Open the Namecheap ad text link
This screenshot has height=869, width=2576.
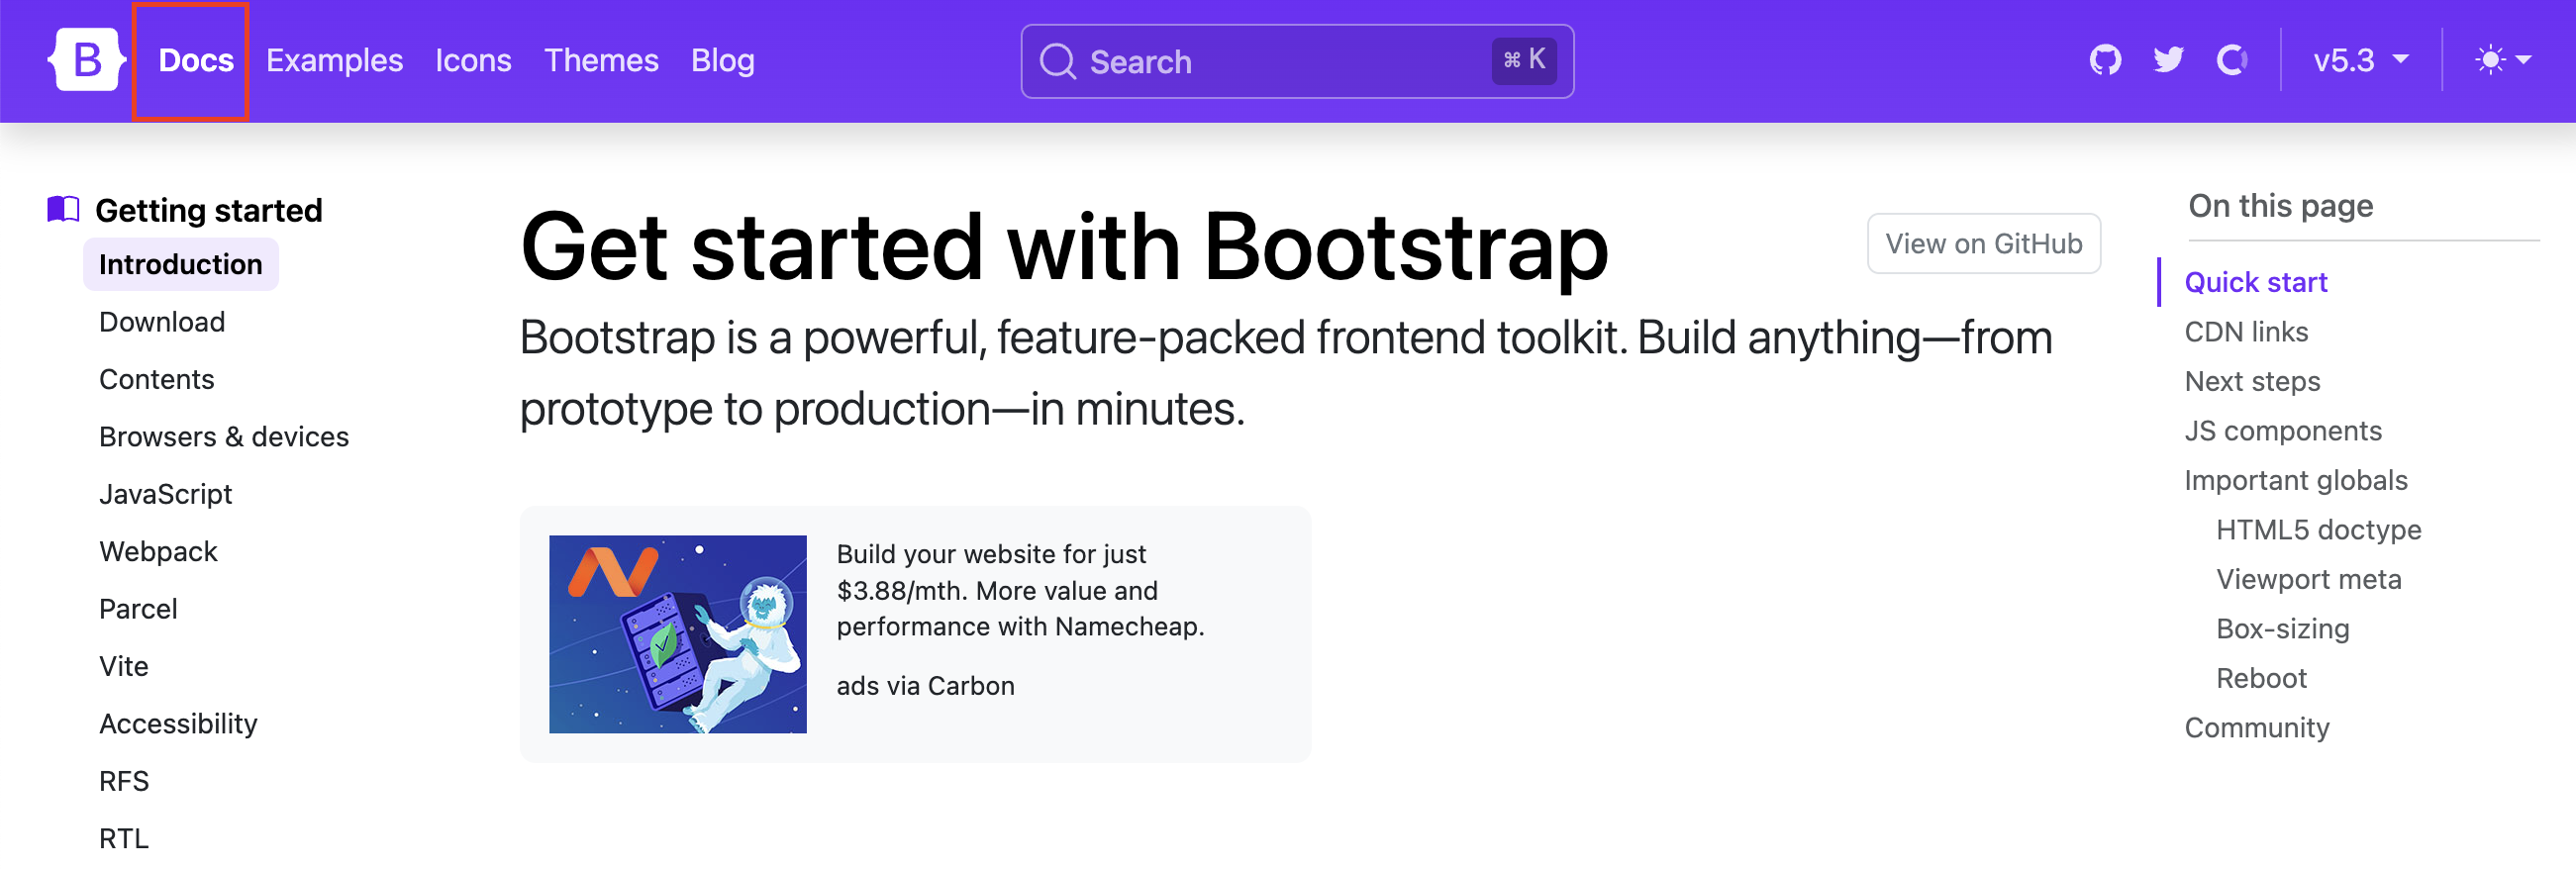pyautogui.click(x=1020, y=590)
